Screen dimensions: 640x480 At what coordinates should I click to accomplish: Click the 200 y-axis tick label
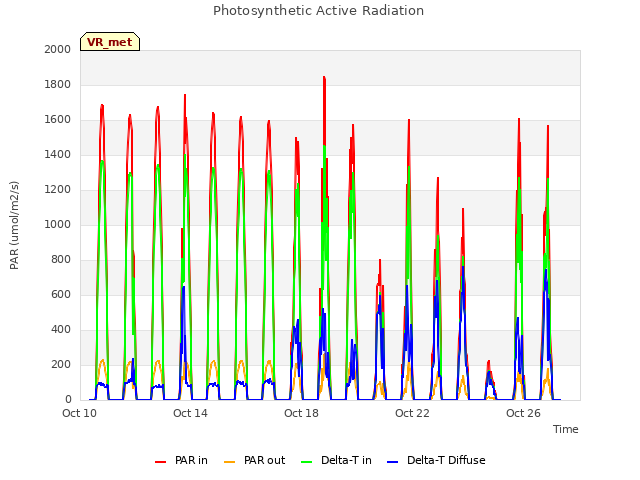click(61, 364)
